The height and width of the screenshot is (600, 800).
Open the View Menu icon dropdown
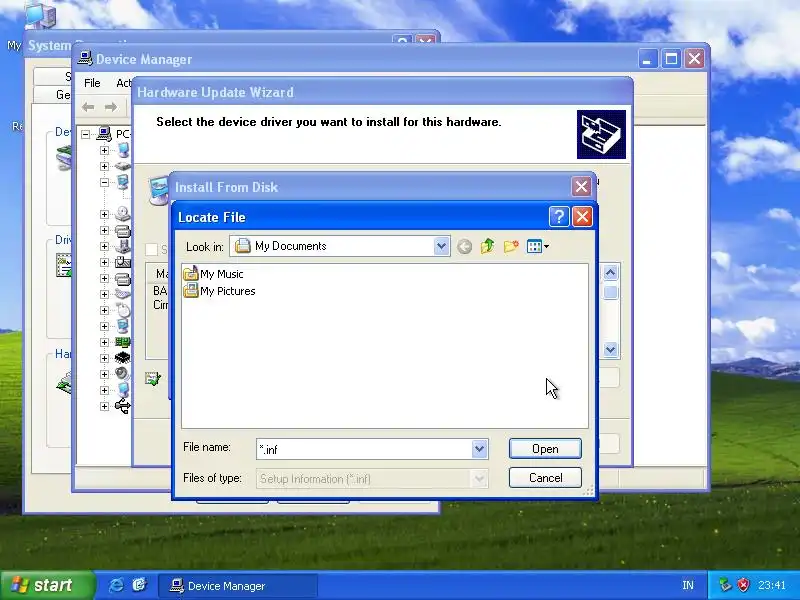(537, 246)
